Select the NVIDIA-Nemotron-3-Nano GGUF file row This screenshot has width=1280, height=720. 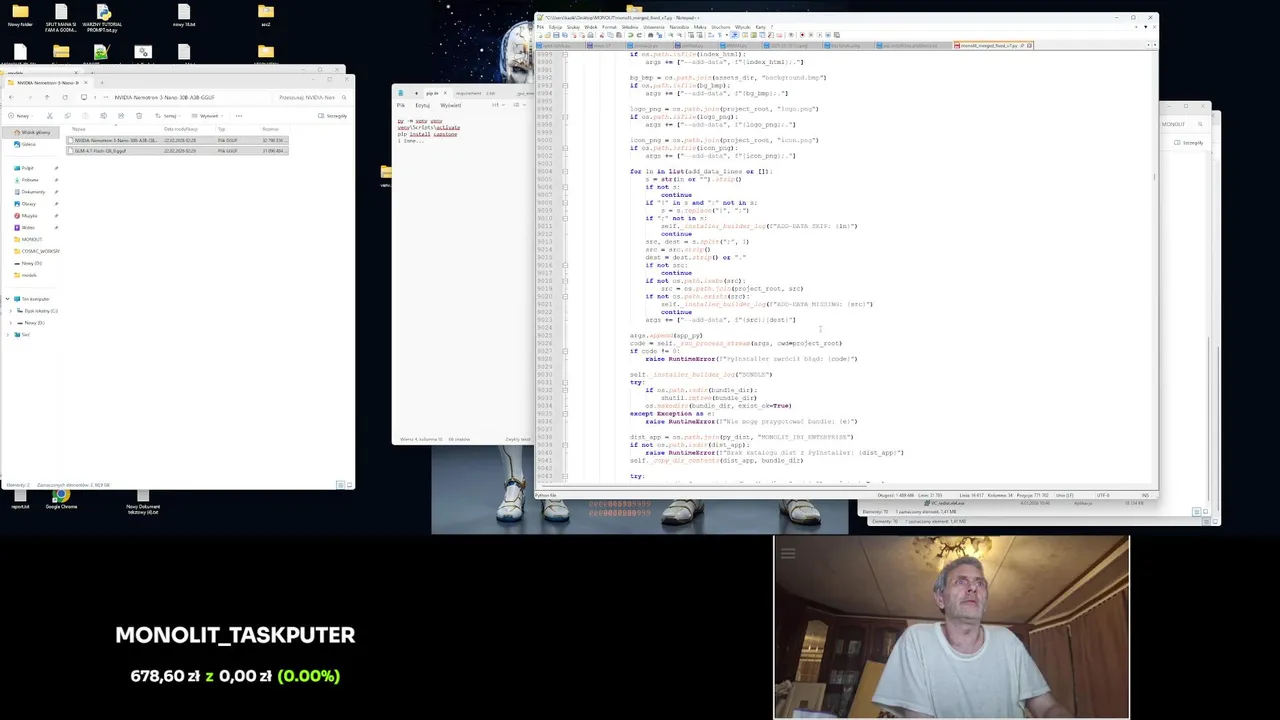[x=178, y=140]
